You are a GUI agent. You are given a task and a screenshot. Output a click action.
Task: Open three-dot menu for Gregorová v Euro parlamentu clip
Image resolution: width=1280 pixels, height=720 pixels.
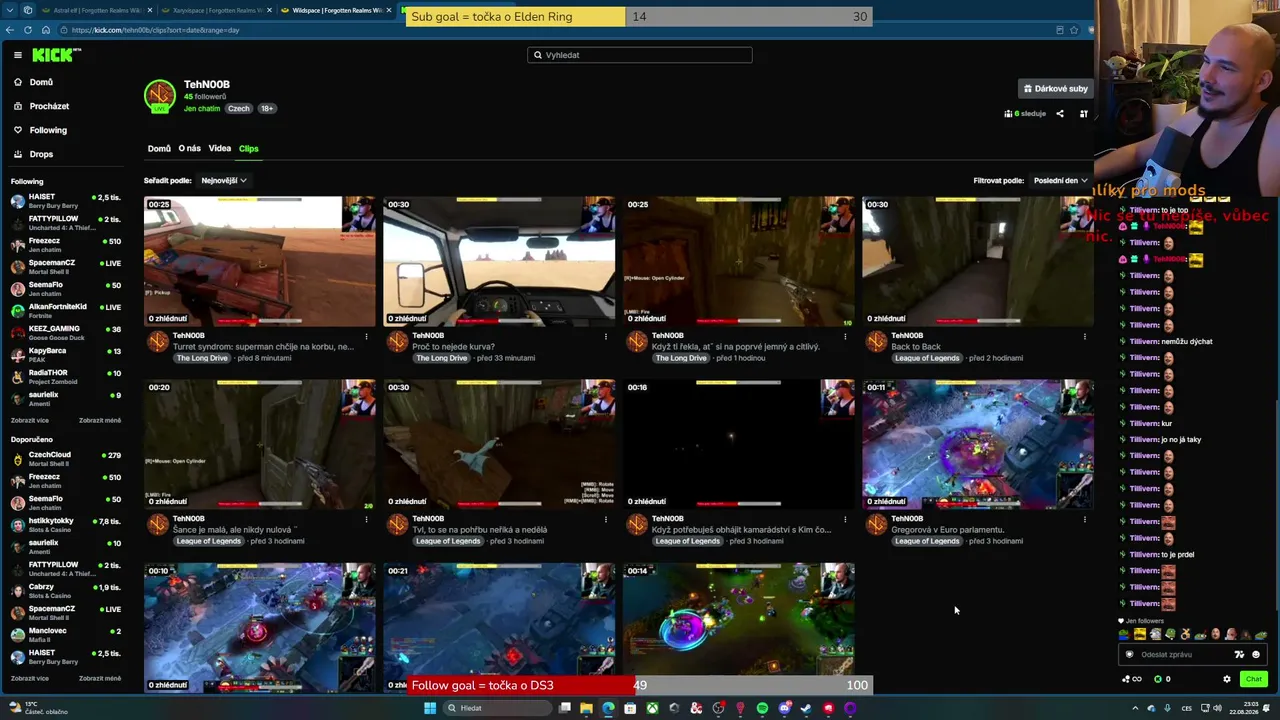click(x=1085, y=519)
